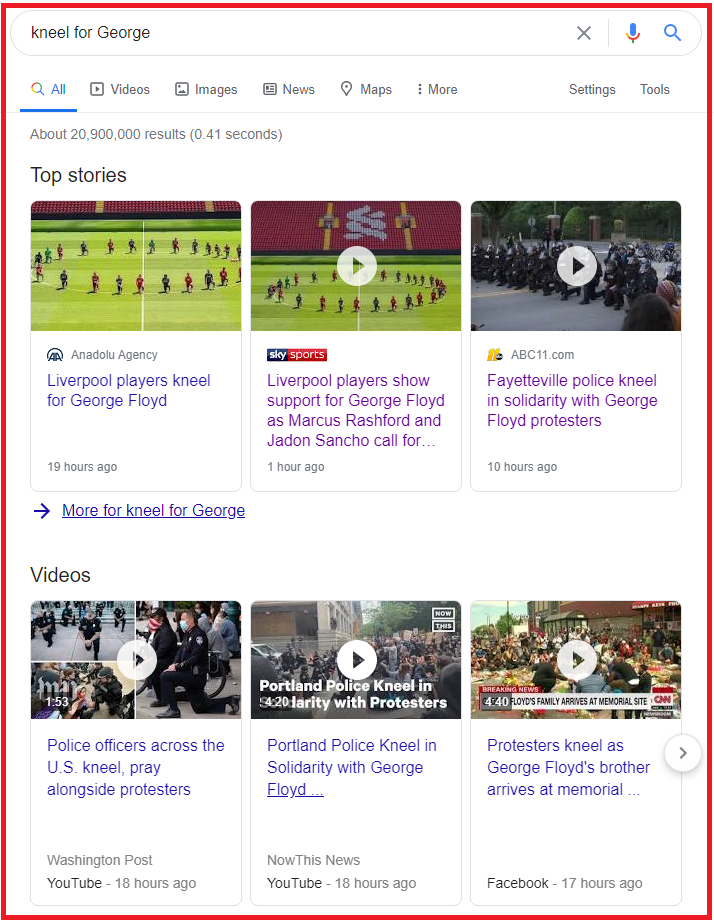The width and height of the screenshot is (714, 924).
Task: Play the ABC11 Fayetteville police video
Action: point(576,266)
